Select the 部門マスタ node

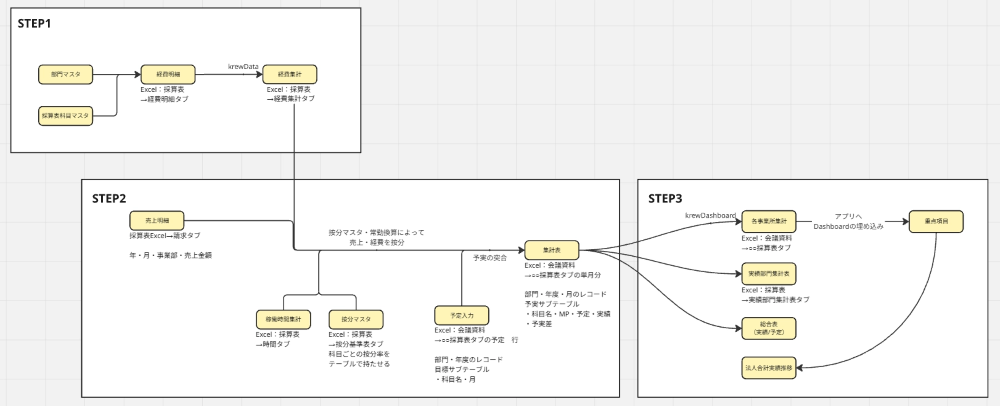(65, 75)
